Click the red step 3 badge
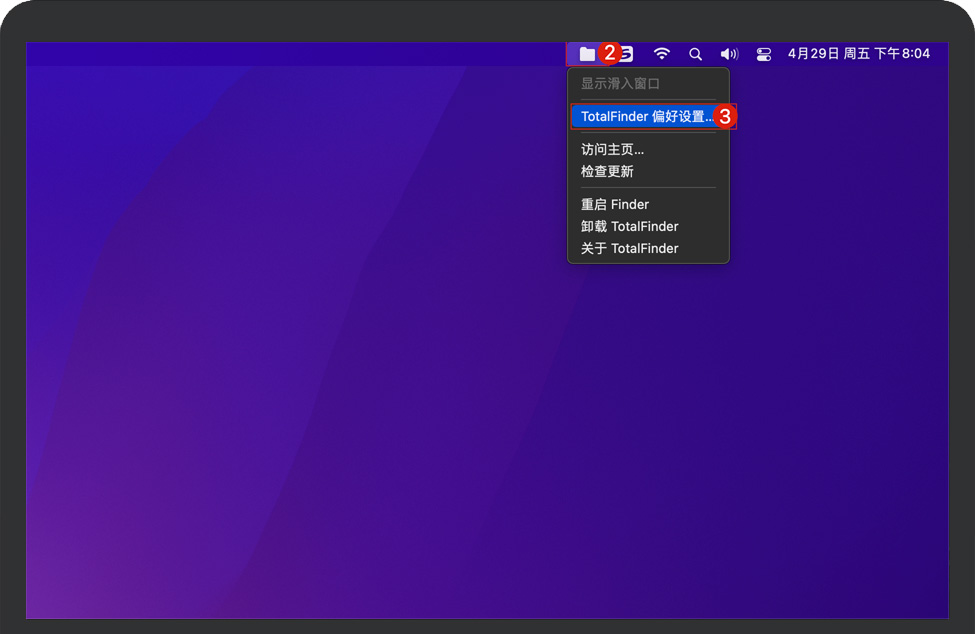Screen dimensions: 975x634 (726, 117)
